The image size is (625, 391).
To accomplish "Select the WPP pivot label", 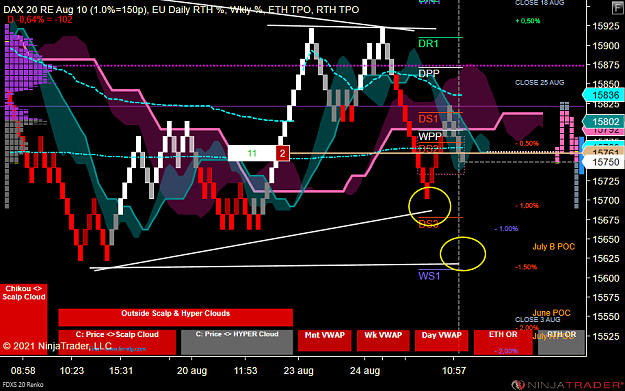I will point(430,136).
